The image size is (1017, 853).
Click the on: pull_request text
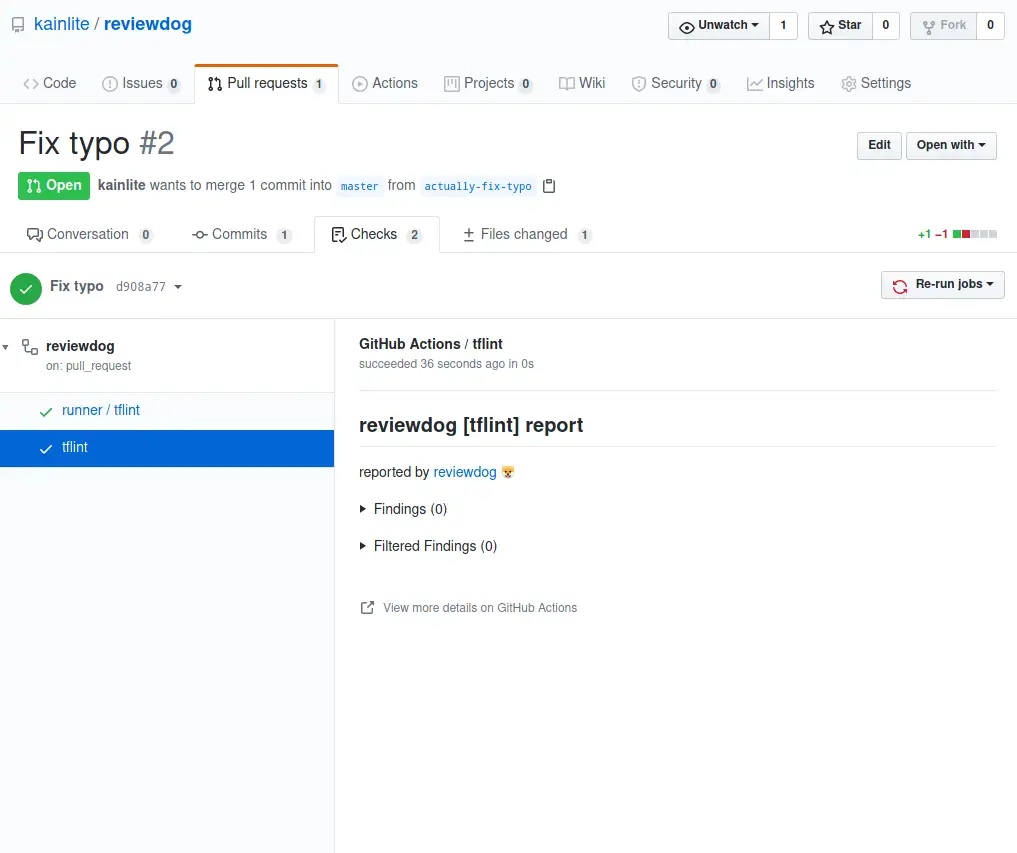pos(88,366)
